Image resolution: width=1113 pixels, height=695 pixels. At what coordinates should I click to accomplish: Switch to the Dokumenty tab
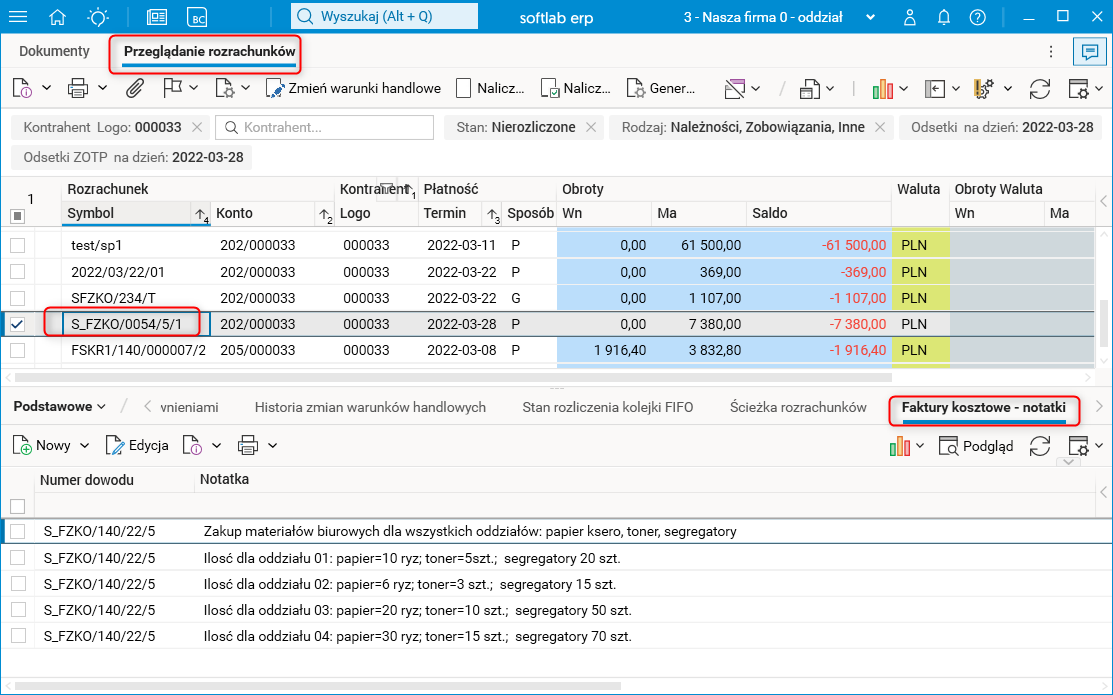tap(54, 51)
